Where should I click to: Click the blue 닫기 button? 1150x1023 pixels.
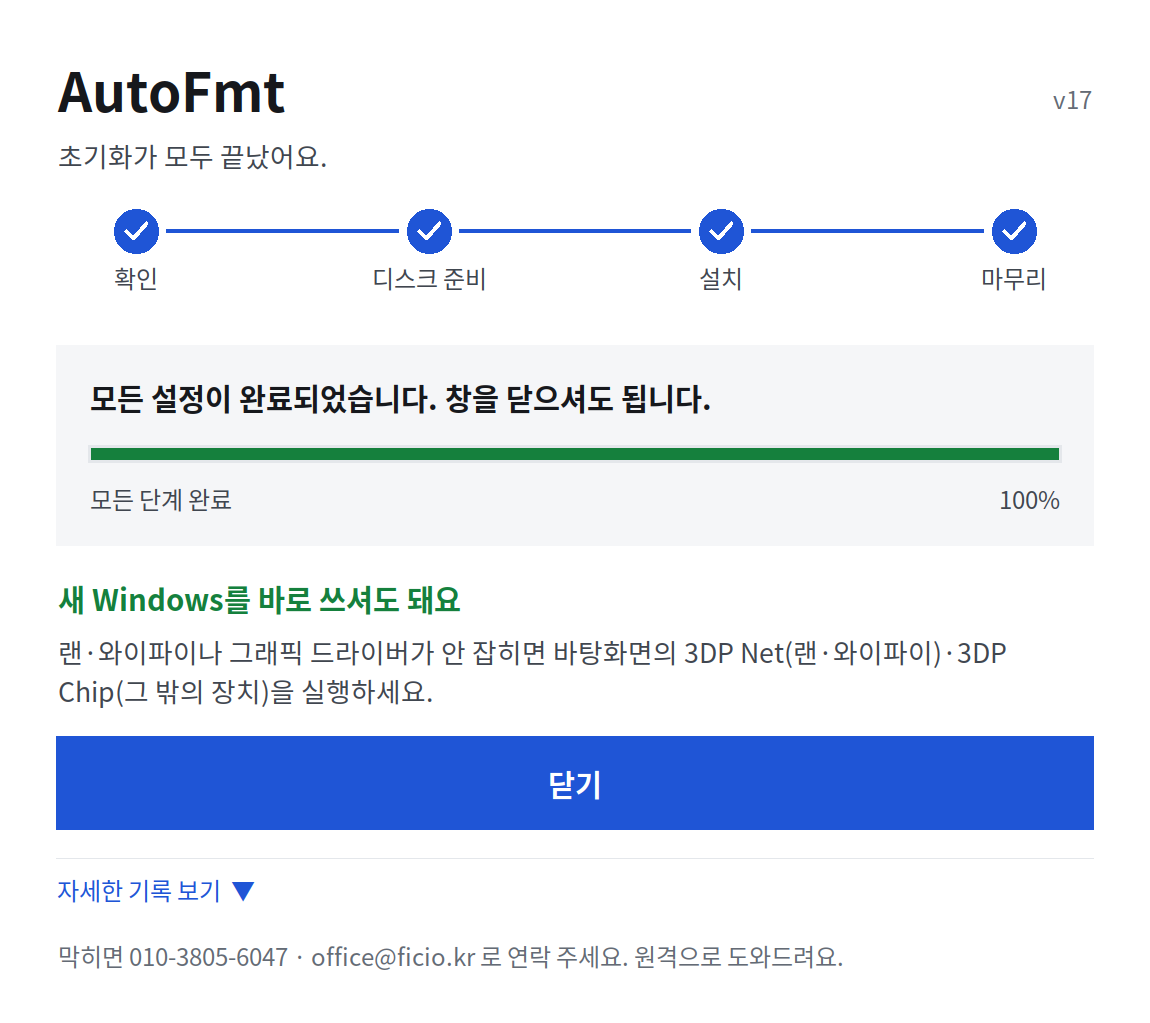click(x=574, y=782)
